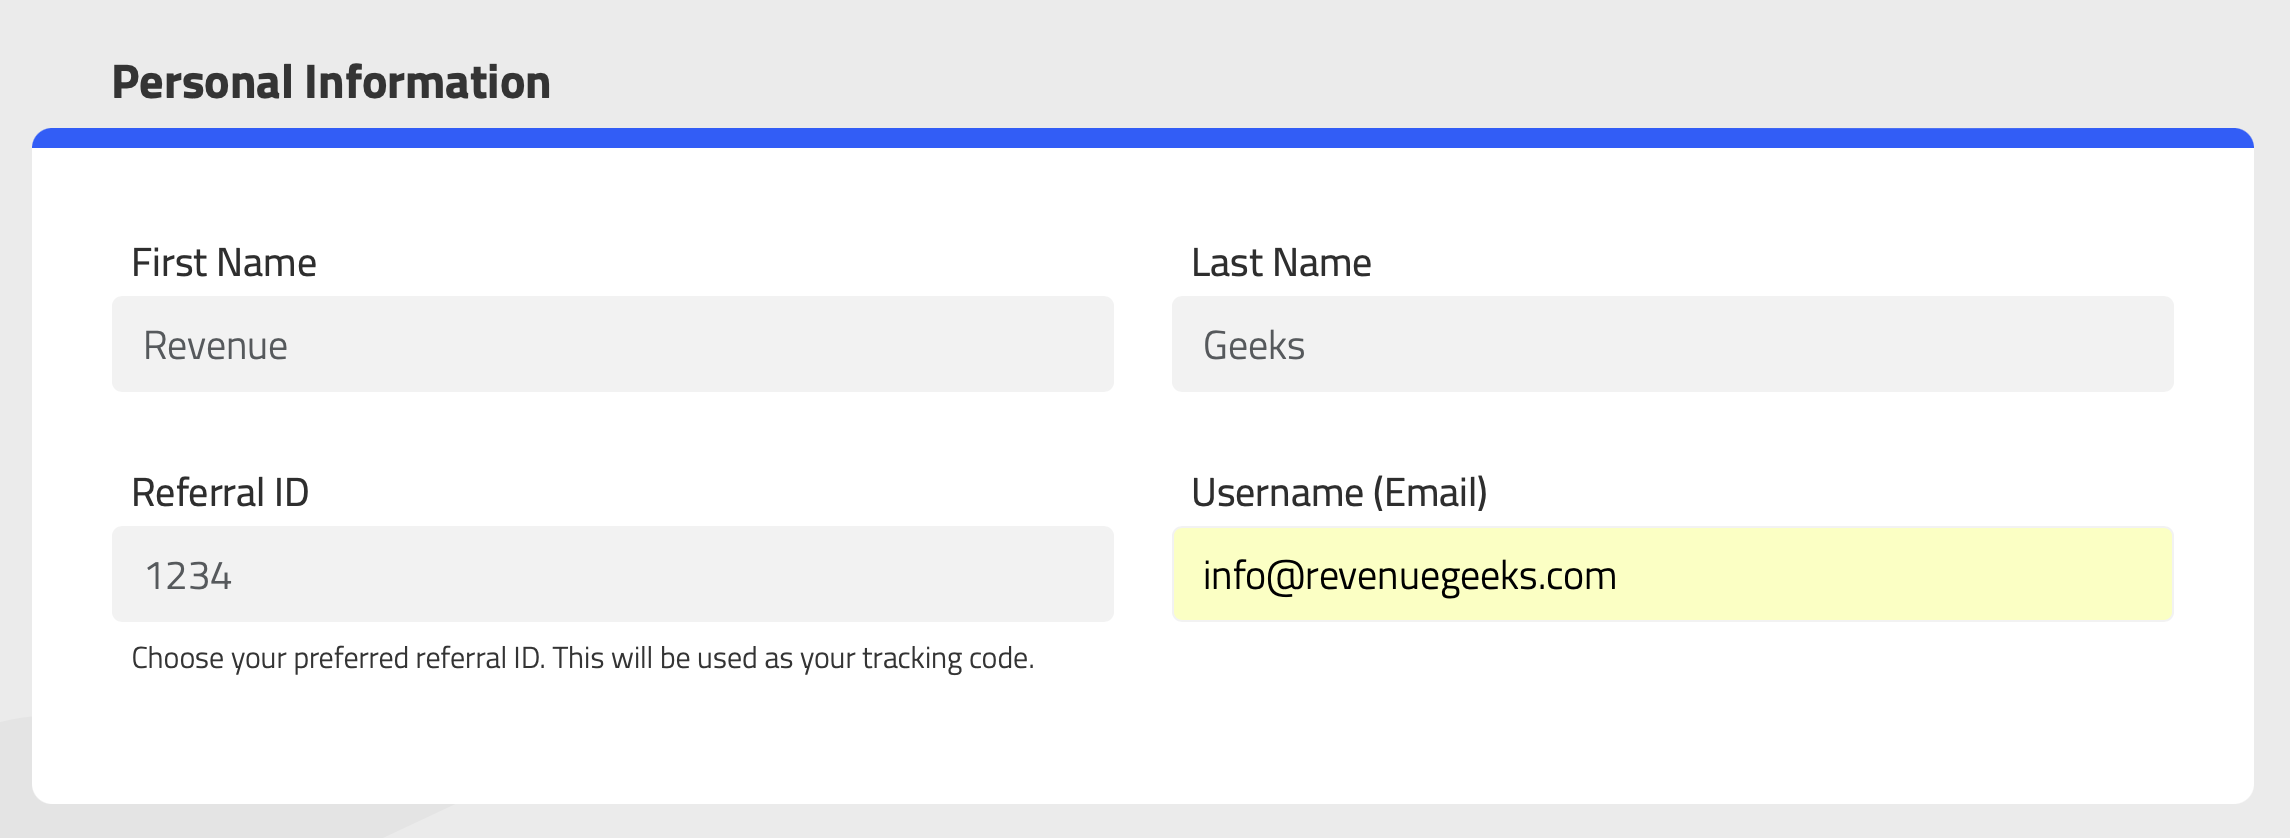Click the "Last Name" label

pyautogui.click(x=1281, y=263)
